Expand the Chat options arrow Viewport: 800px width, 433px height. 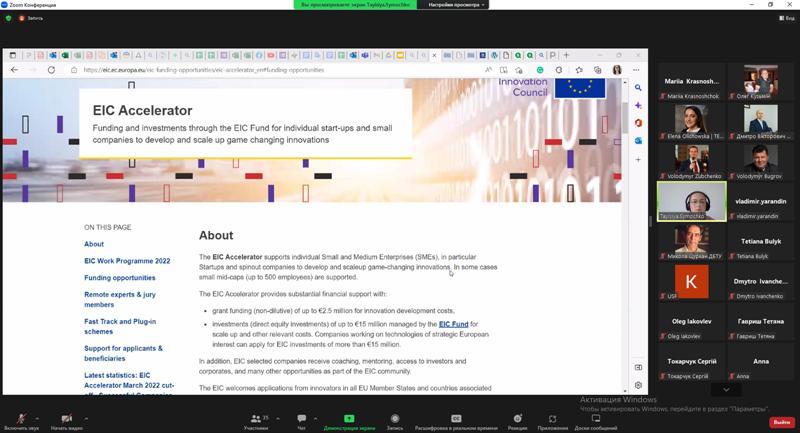point(315,419)
